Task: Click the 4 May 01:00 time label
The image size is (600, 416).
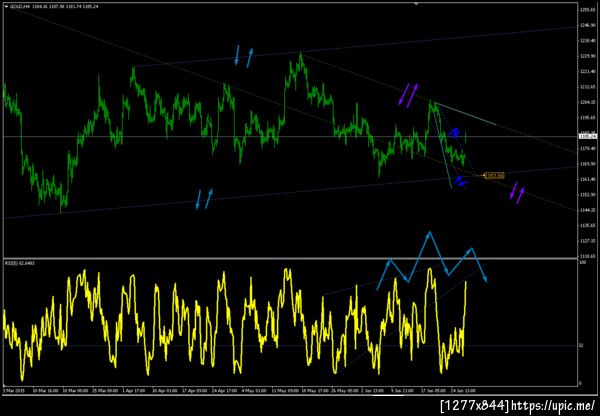Action: tap(254, 391)
